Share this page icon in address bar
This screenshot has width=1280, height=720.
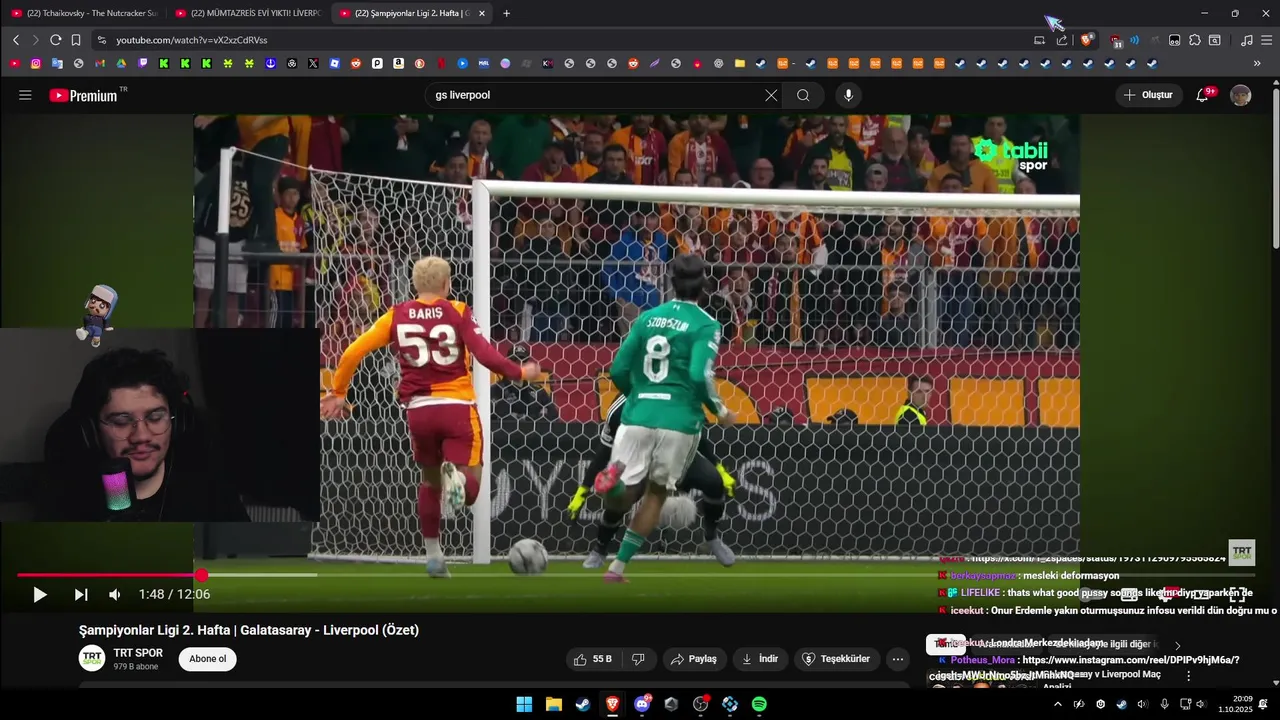(x=1062, y=40)
